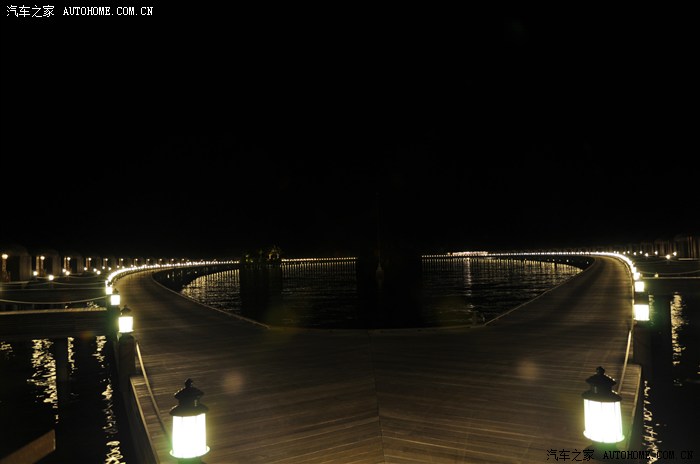The image size is (700, 464).
Task: Click the mid-distance lantern on right railing
Action: 641,309
